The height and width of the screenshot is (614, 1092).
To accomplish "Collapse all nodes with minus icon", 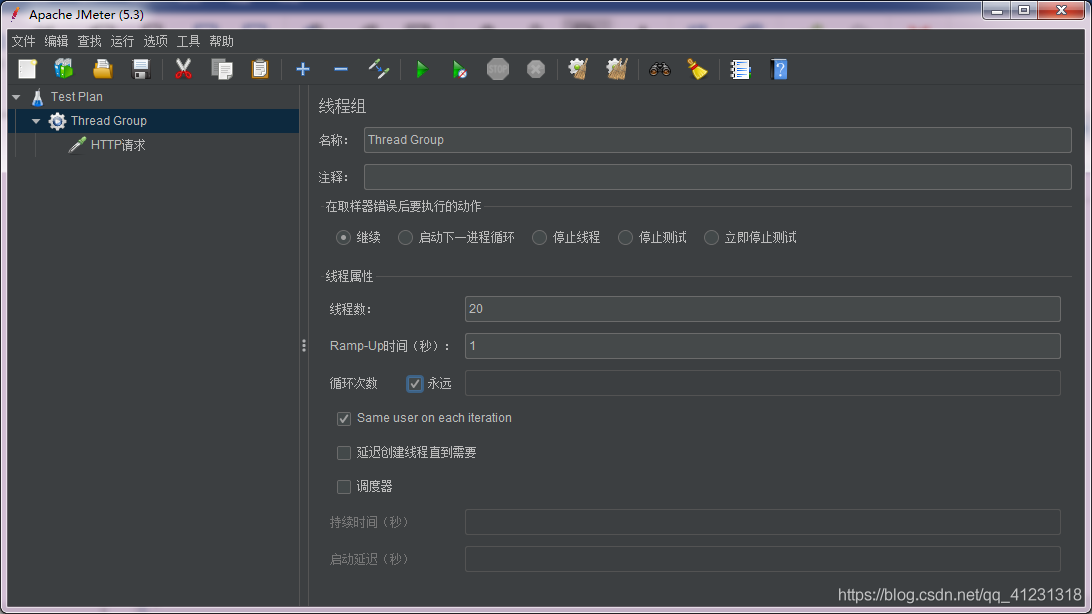I will click(341, 69).
